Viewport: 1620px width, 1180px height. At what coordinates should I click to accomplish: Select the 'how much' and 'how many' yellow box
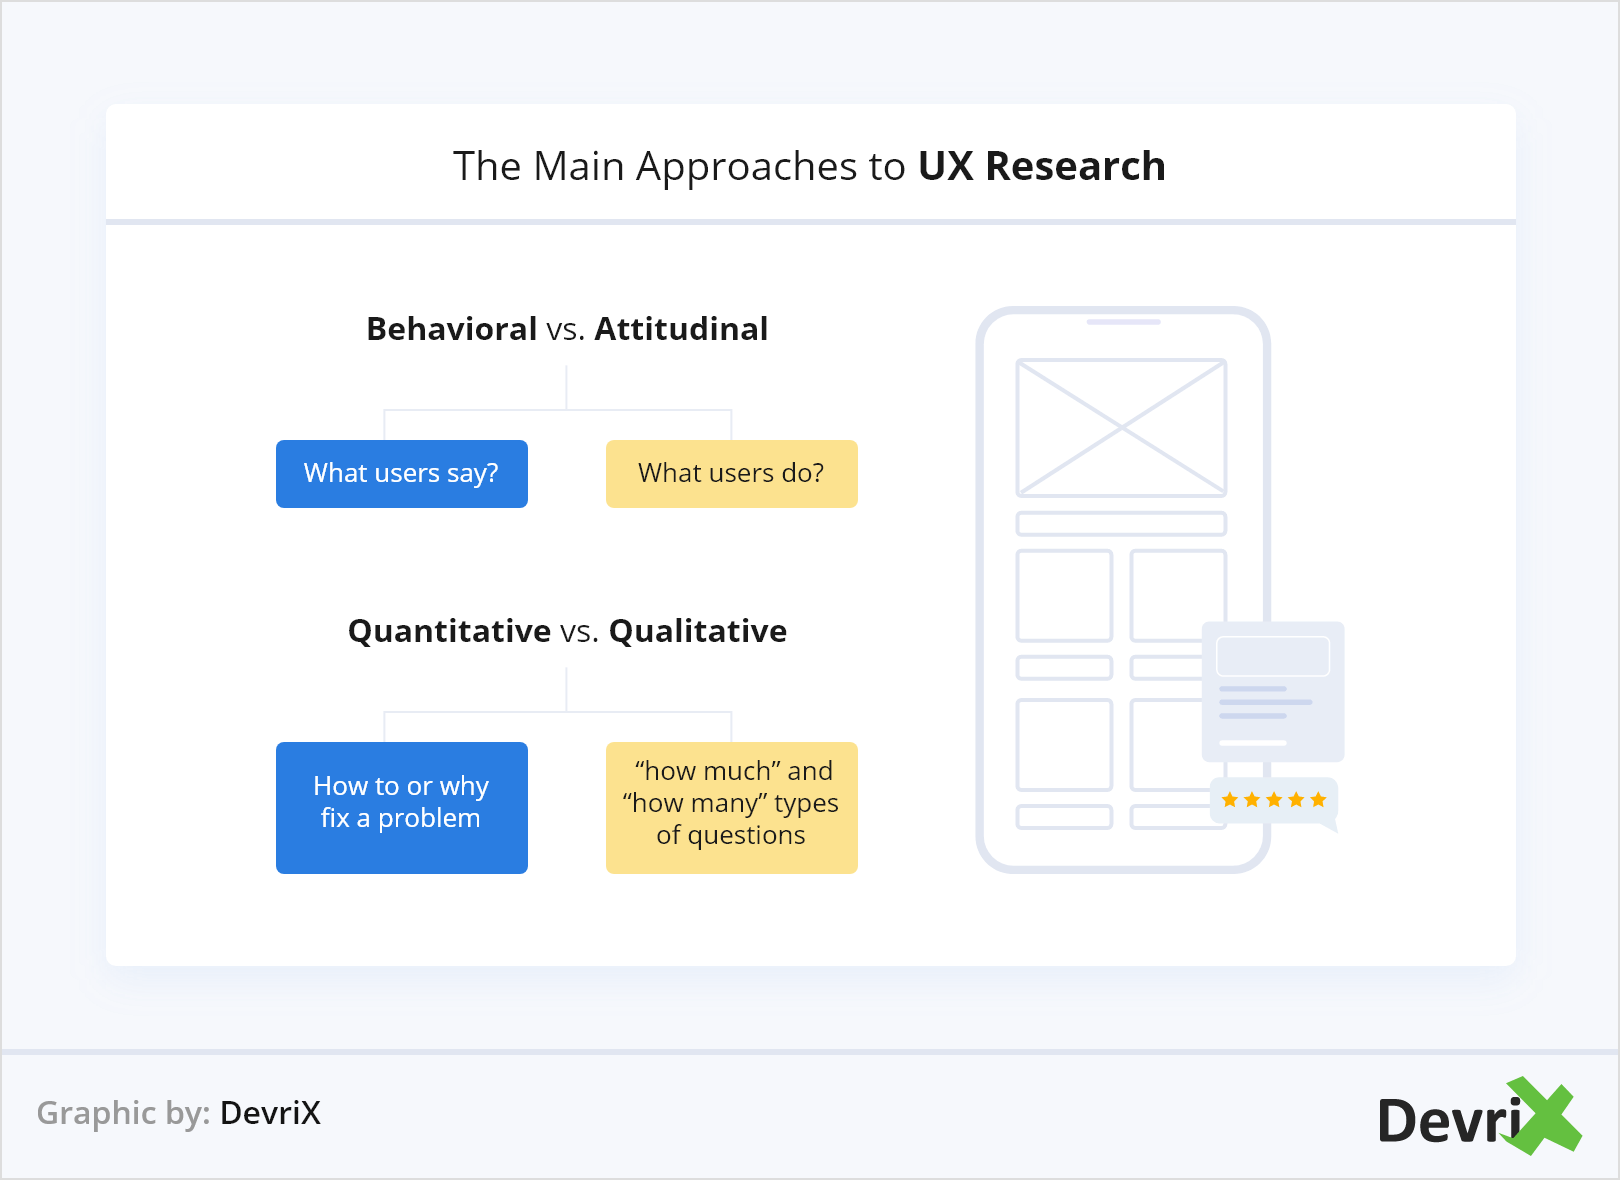[x=732, y=808]
